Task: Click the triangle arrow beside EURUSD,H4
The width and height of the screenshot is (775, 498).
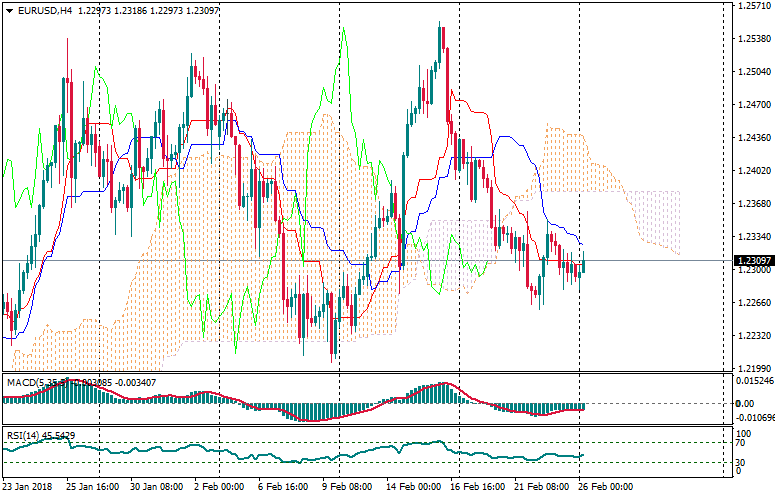Action: coord(8,11)
